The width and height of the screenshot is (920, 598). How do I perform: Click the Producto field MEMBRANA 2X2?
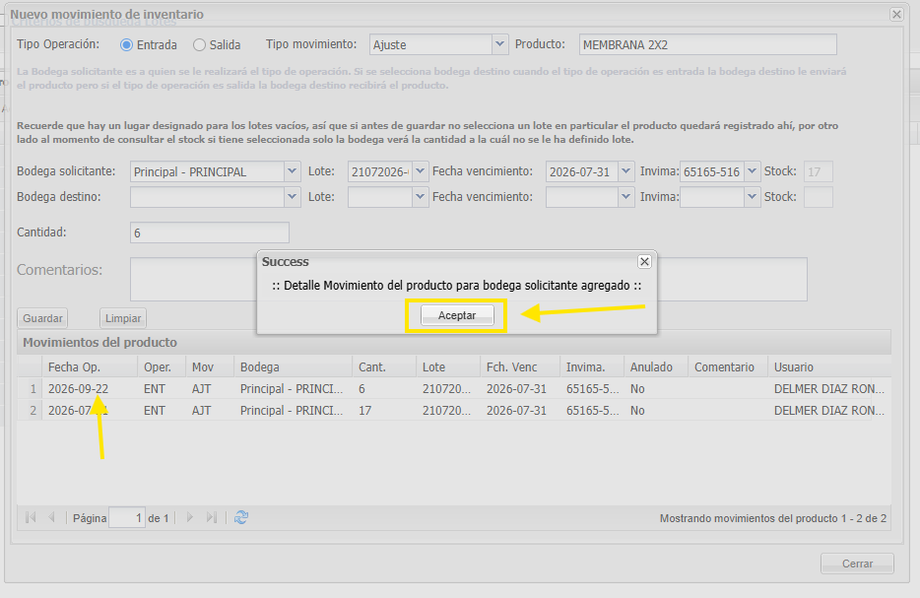point(708,45)
